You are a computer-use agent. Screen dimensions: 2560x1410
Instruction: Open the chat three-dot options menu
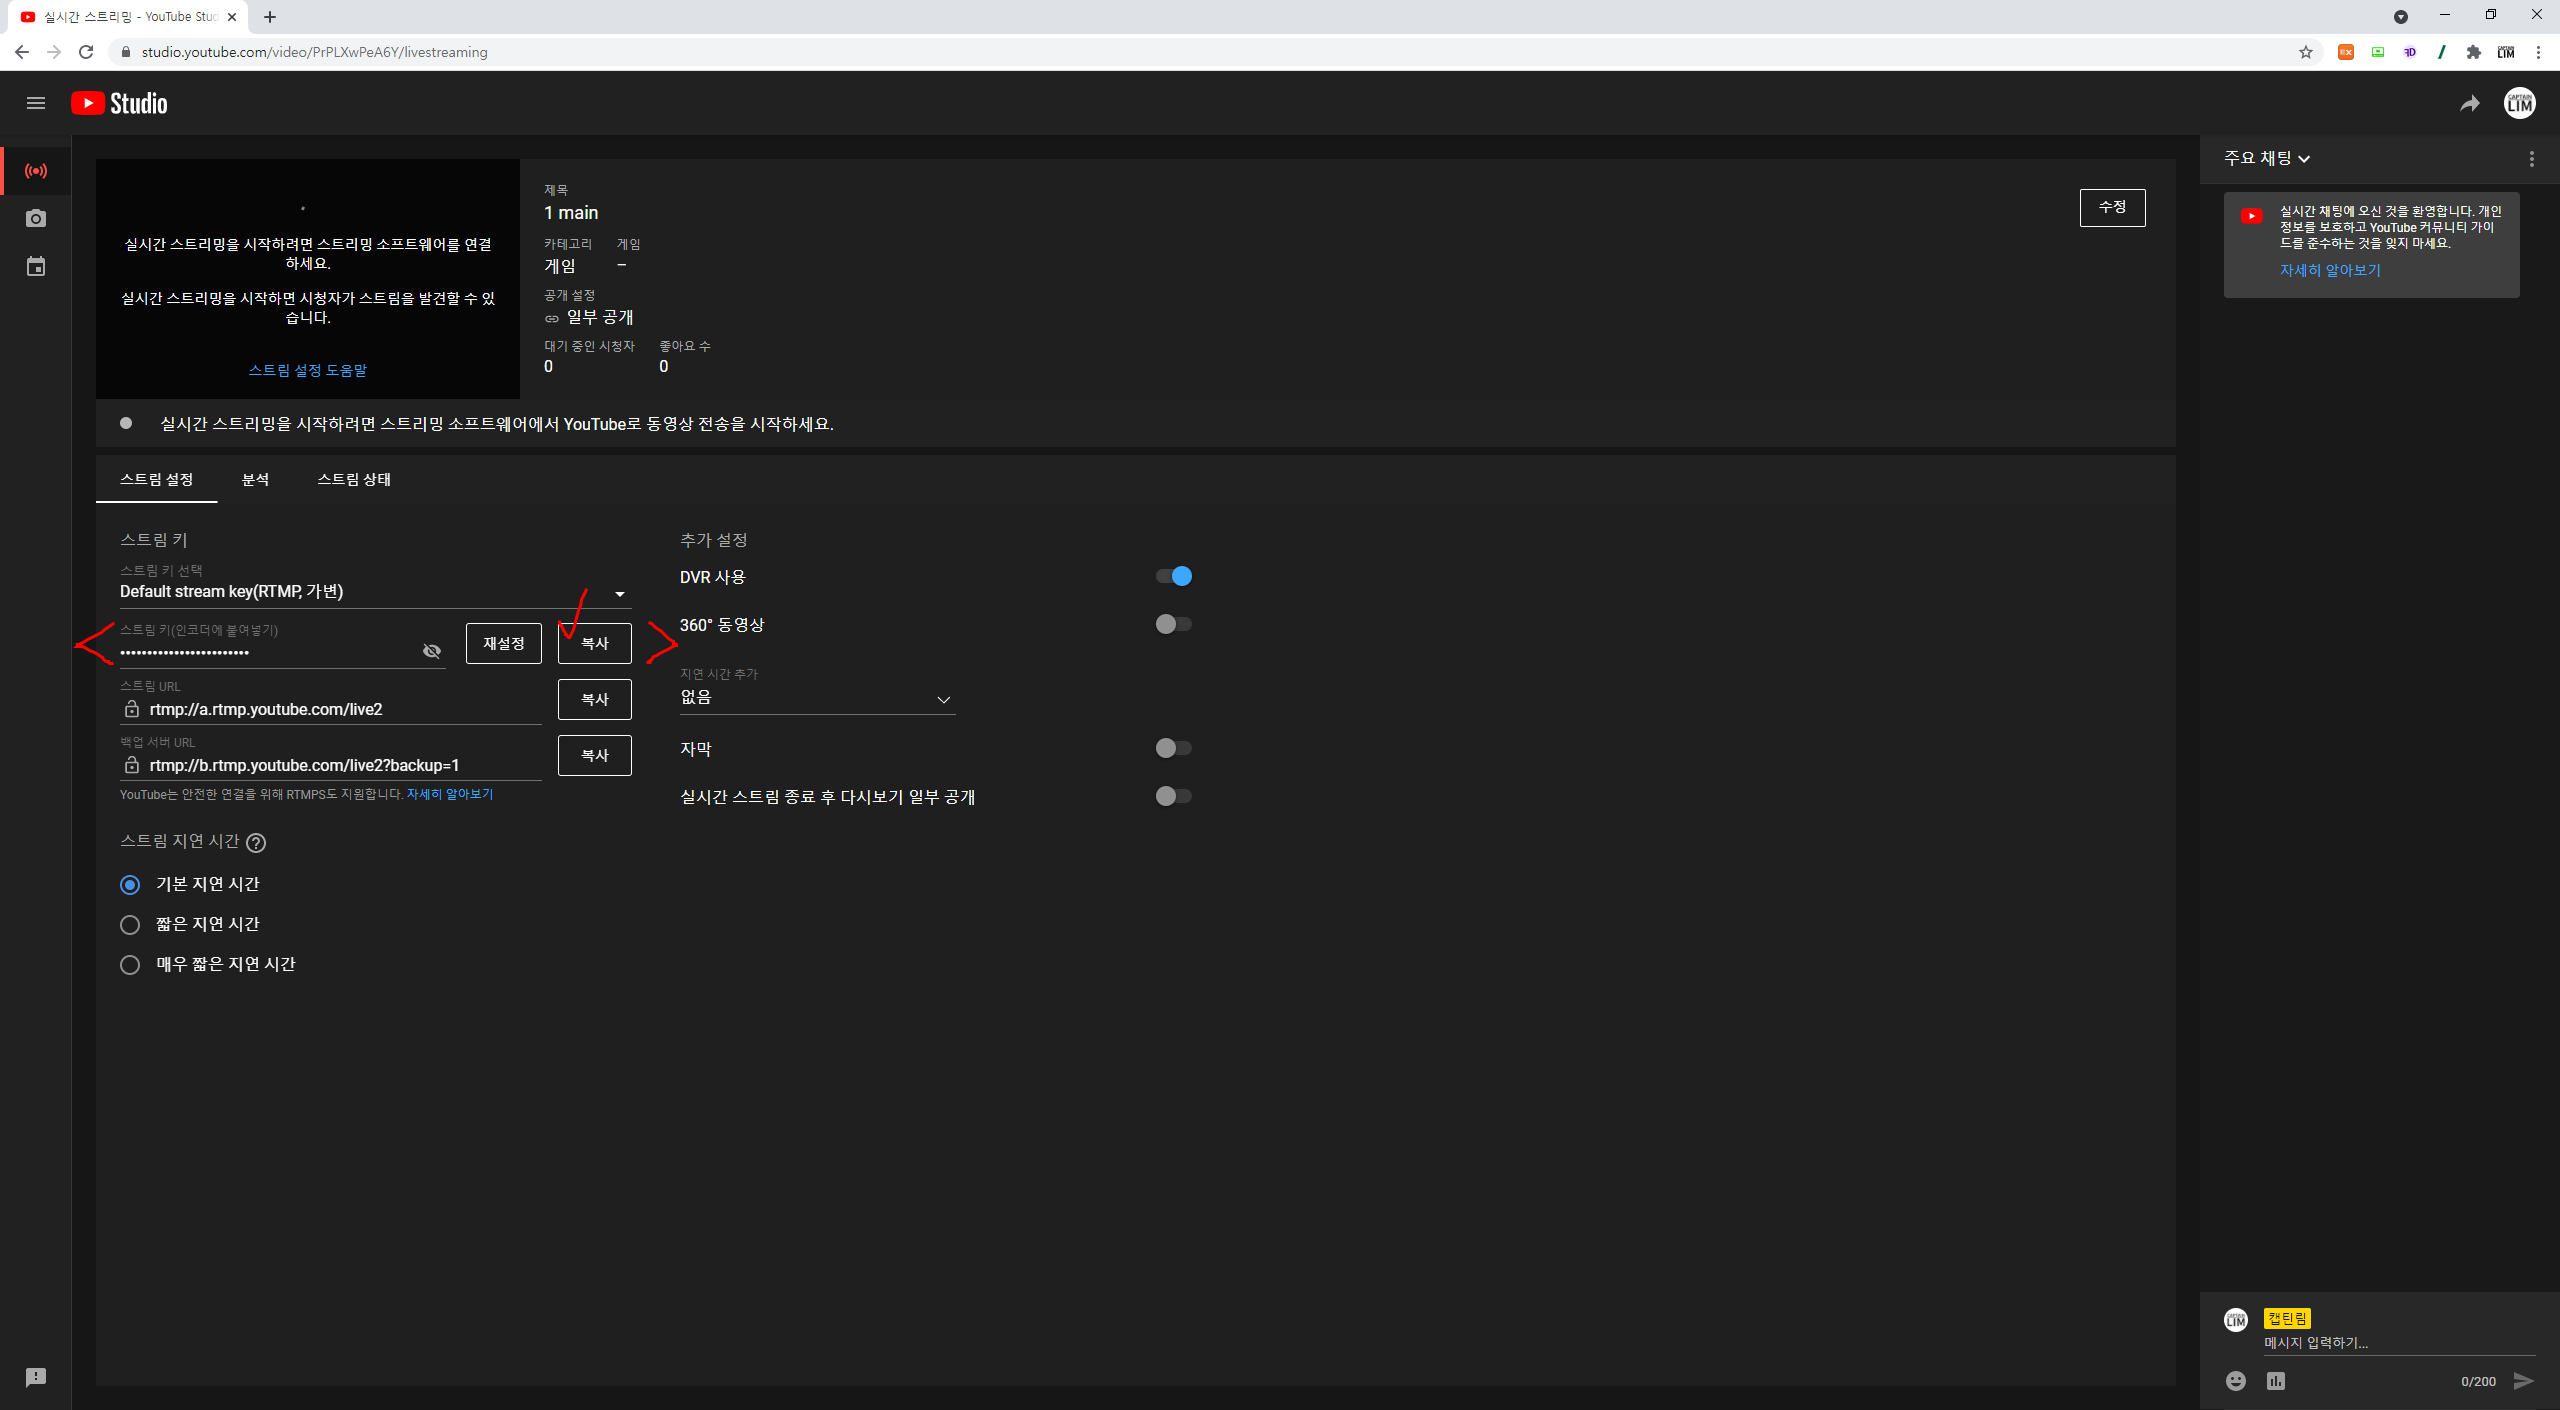(x=2532, y=159)
